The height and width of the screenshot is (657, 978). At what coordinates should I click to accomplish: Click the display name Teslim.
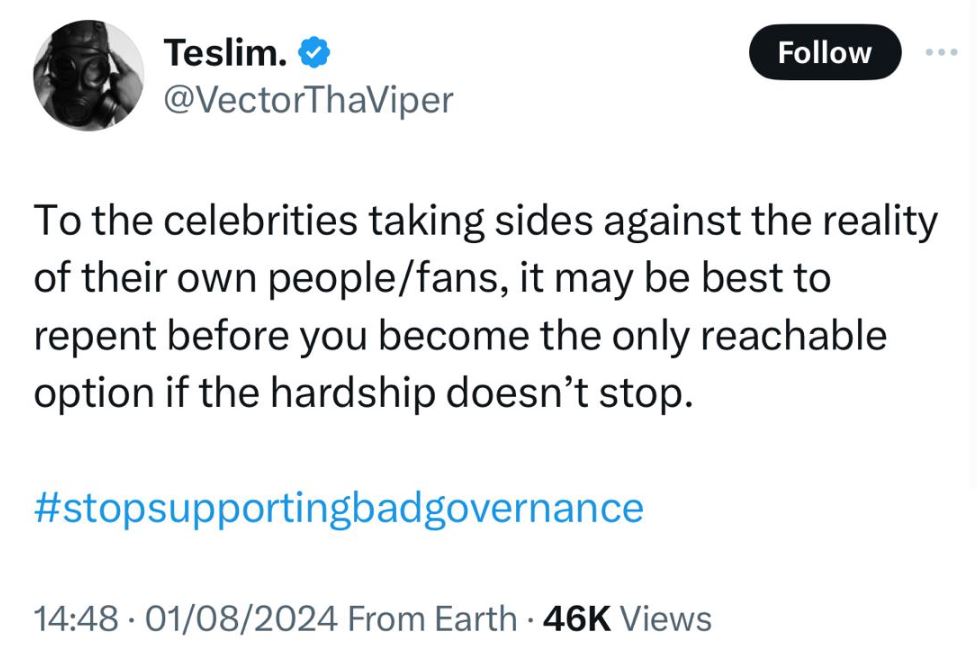coord(226,51)
